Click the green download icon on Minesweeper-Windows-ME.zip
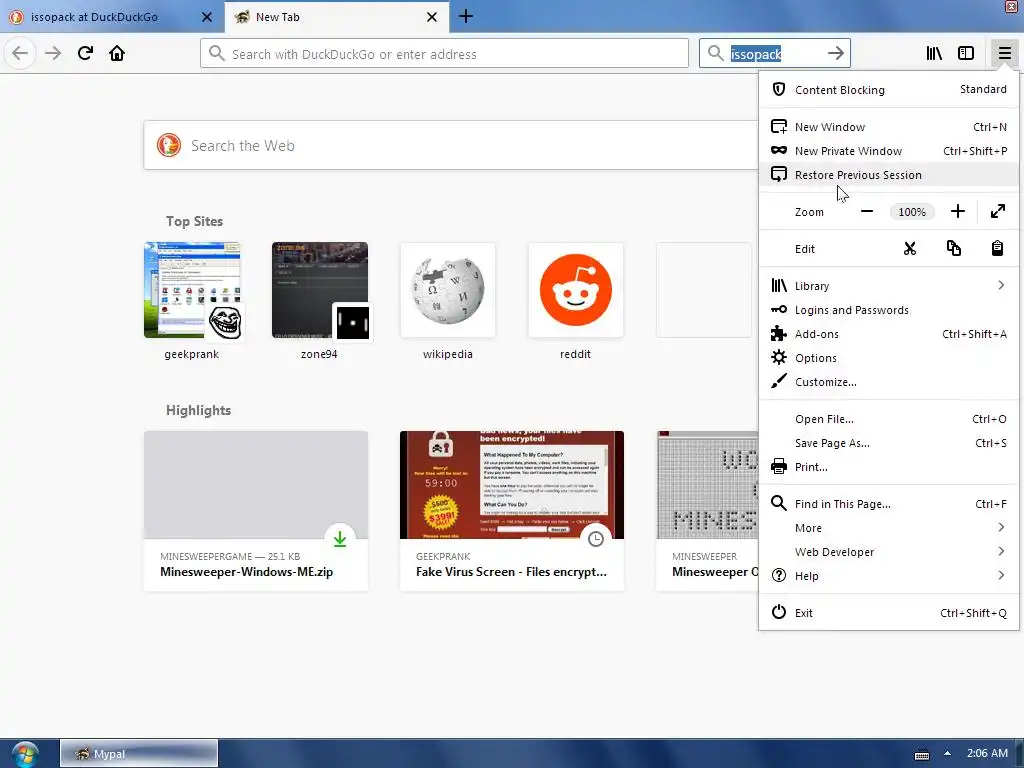 coord(340,539)
